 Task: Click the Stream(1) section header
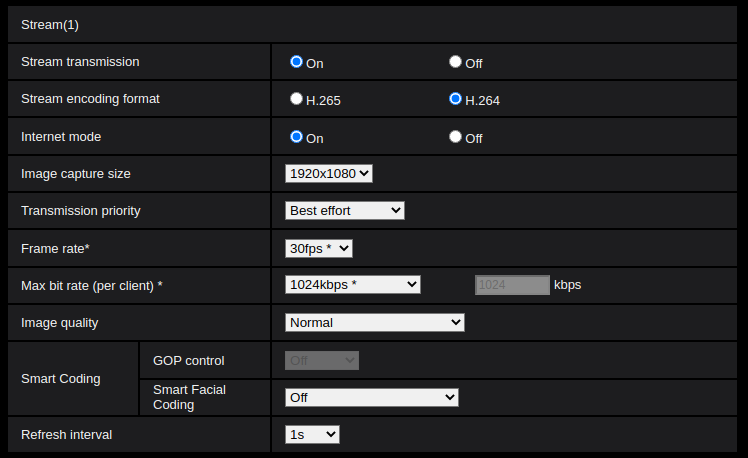(x=50, y=24)
